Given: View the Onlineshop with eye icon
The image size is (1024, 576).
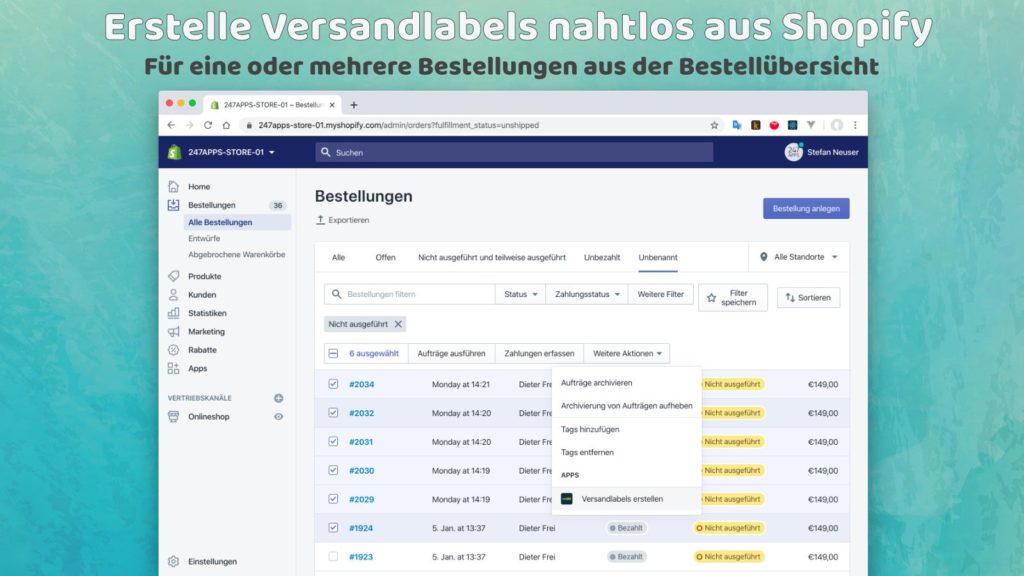Looking at the screenshot, I should (279, 417).
